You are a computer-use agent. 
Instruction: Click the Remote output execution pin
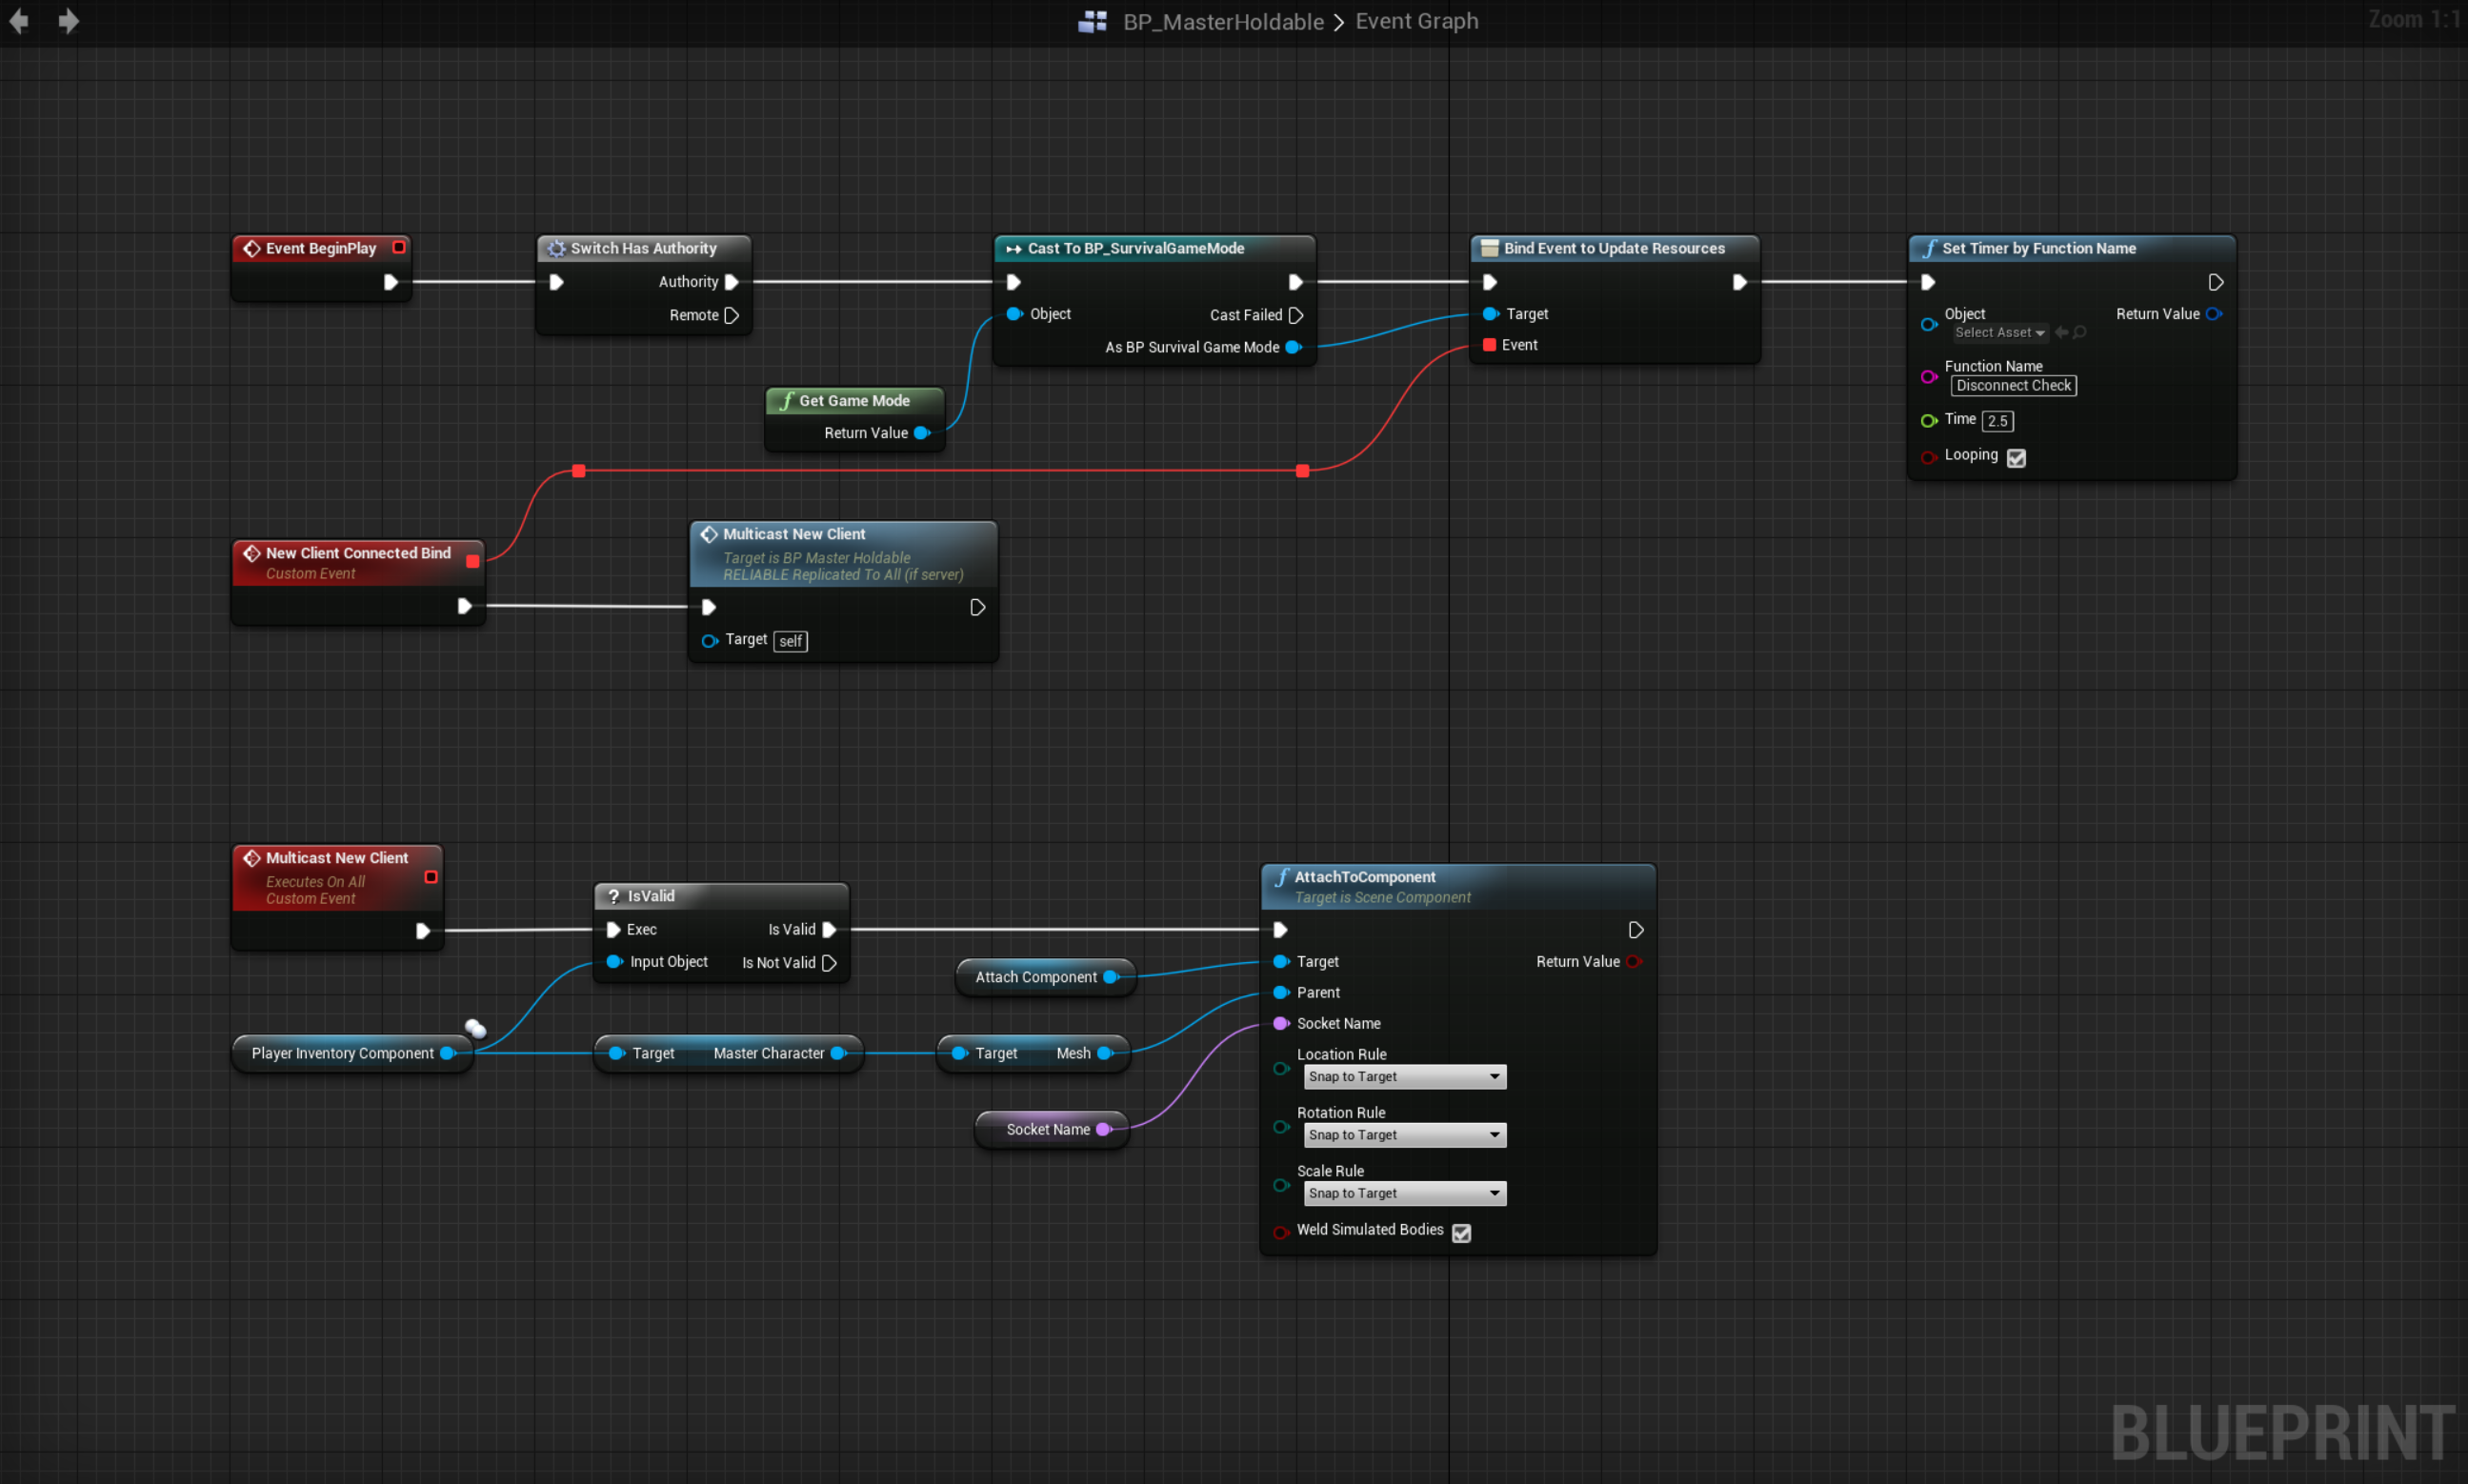(732, 315)
